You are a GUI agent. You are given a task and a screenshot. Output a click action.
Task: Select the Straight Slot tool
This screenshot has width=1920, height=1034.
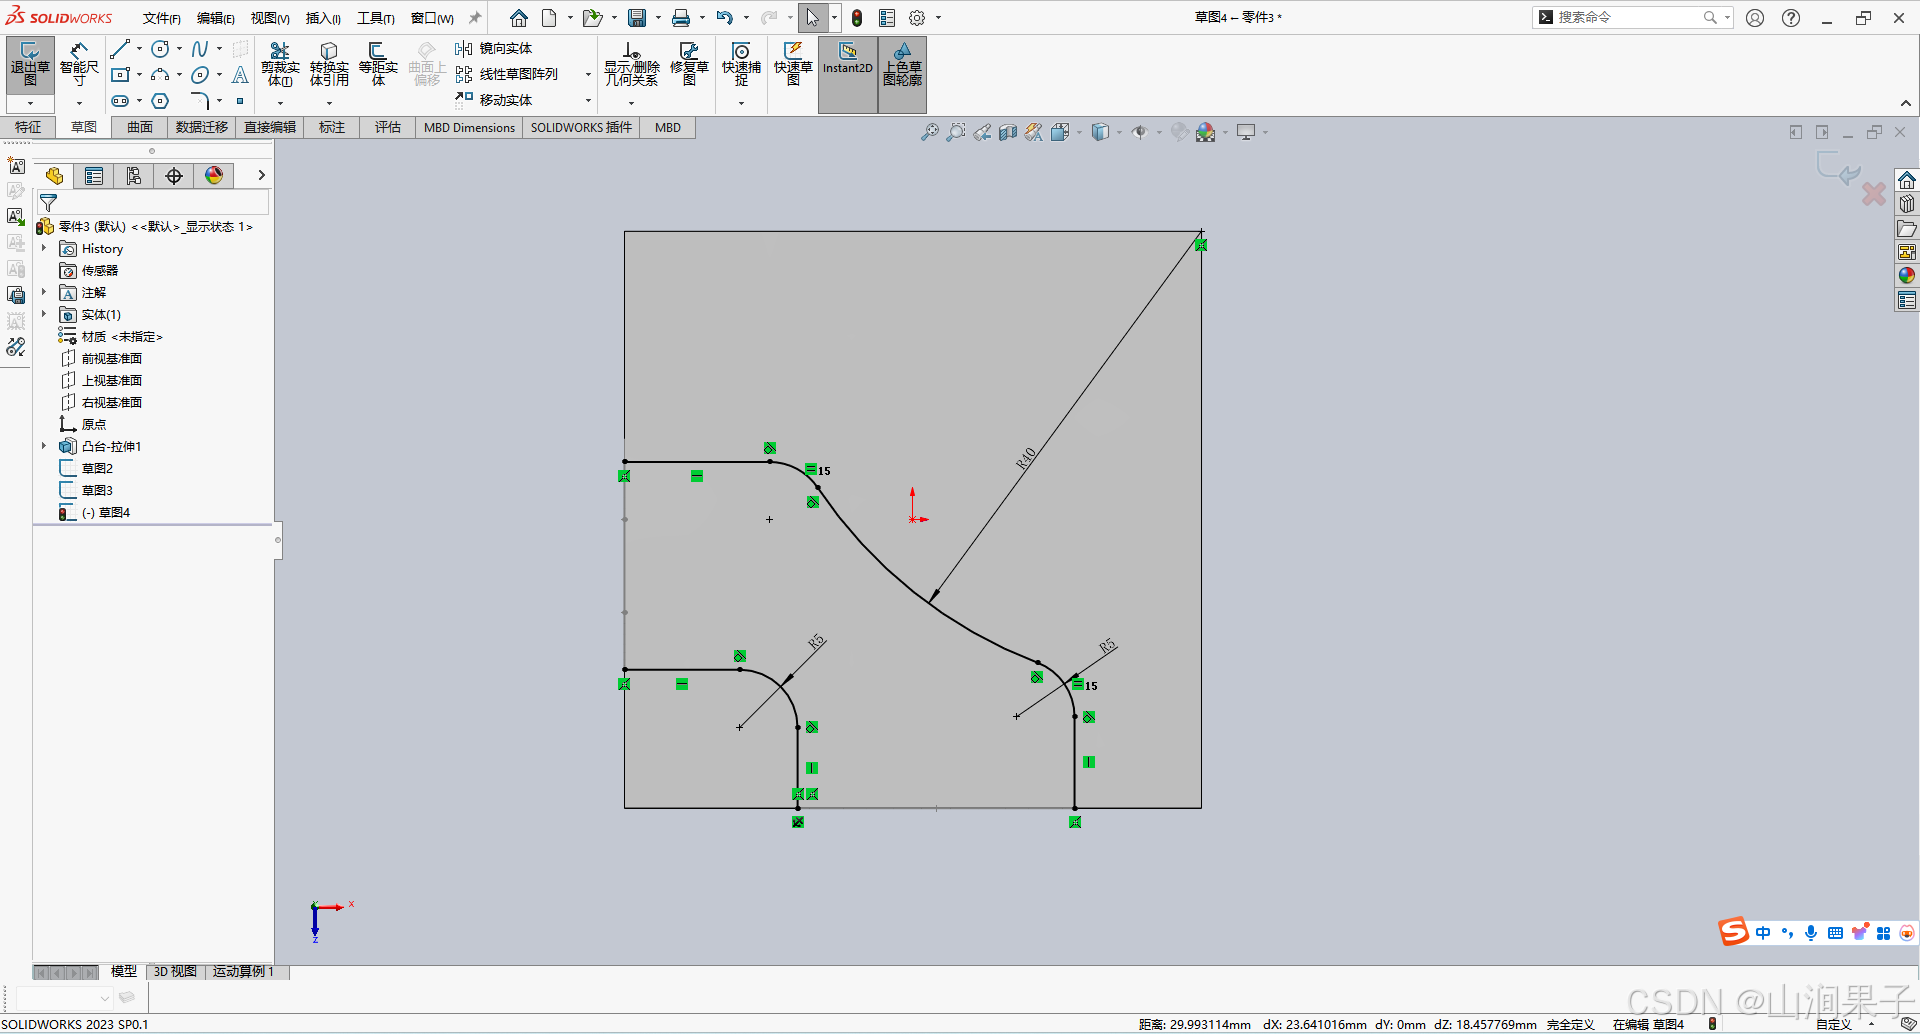pos(120,101)
